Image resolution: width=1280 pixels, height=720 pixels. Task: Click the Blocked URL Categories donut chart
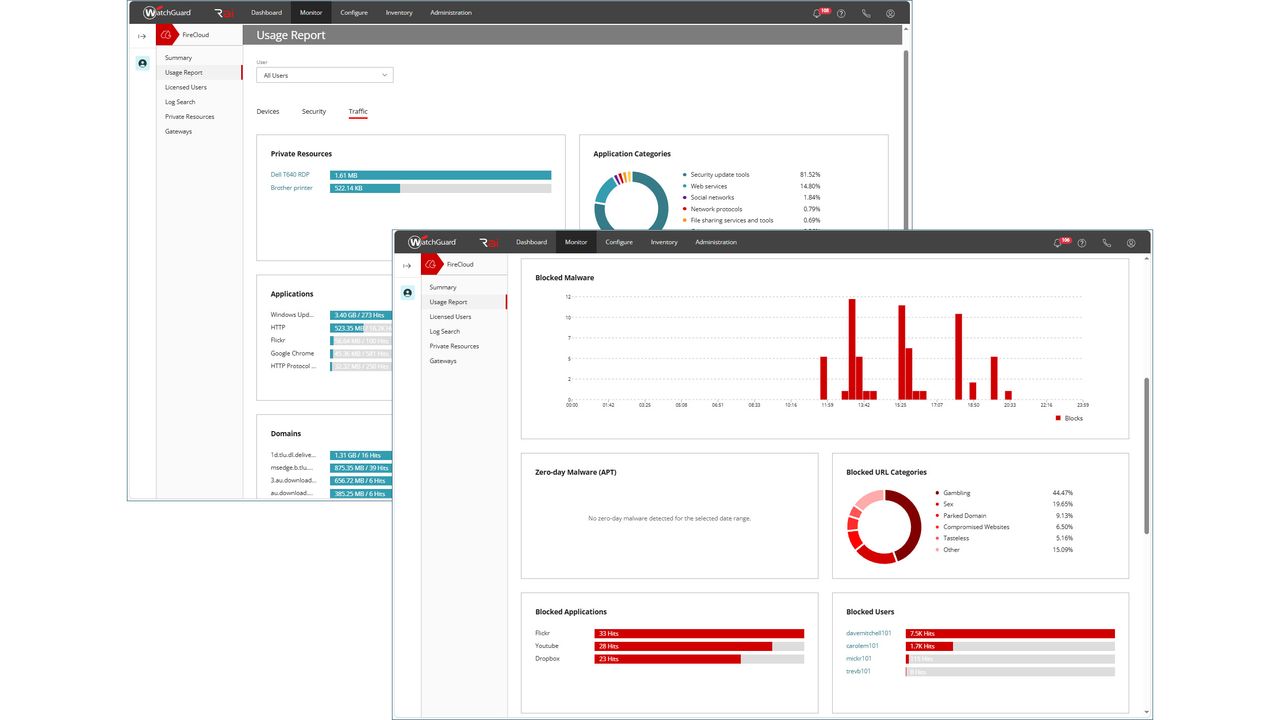coord(884,526)
